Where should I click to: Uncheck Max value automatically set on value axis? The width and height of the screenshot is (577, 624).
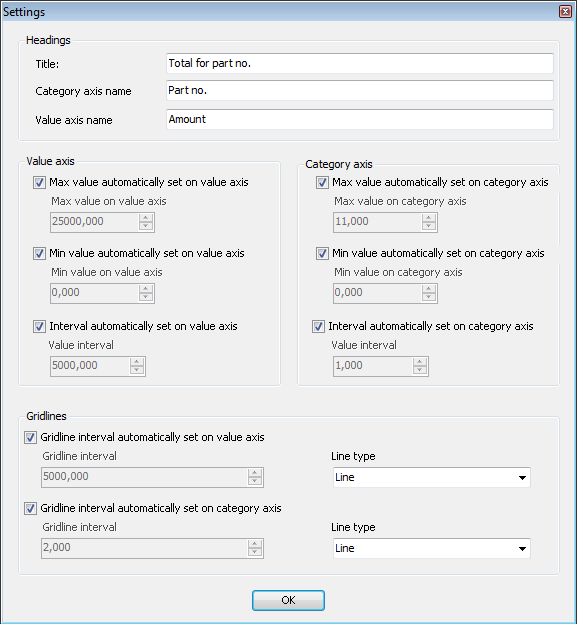point(39,183)
